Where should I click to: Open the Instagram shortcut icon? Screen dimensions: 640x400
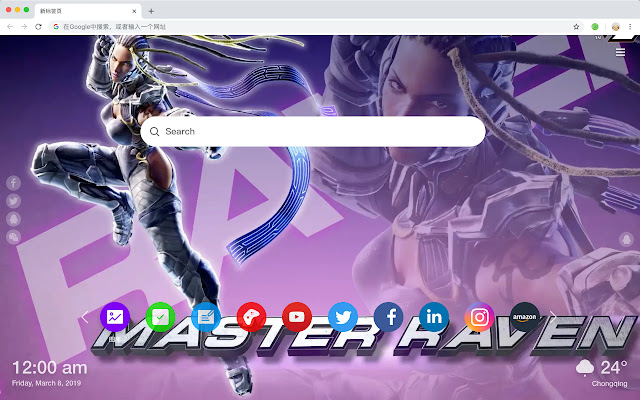pos(480,317)
